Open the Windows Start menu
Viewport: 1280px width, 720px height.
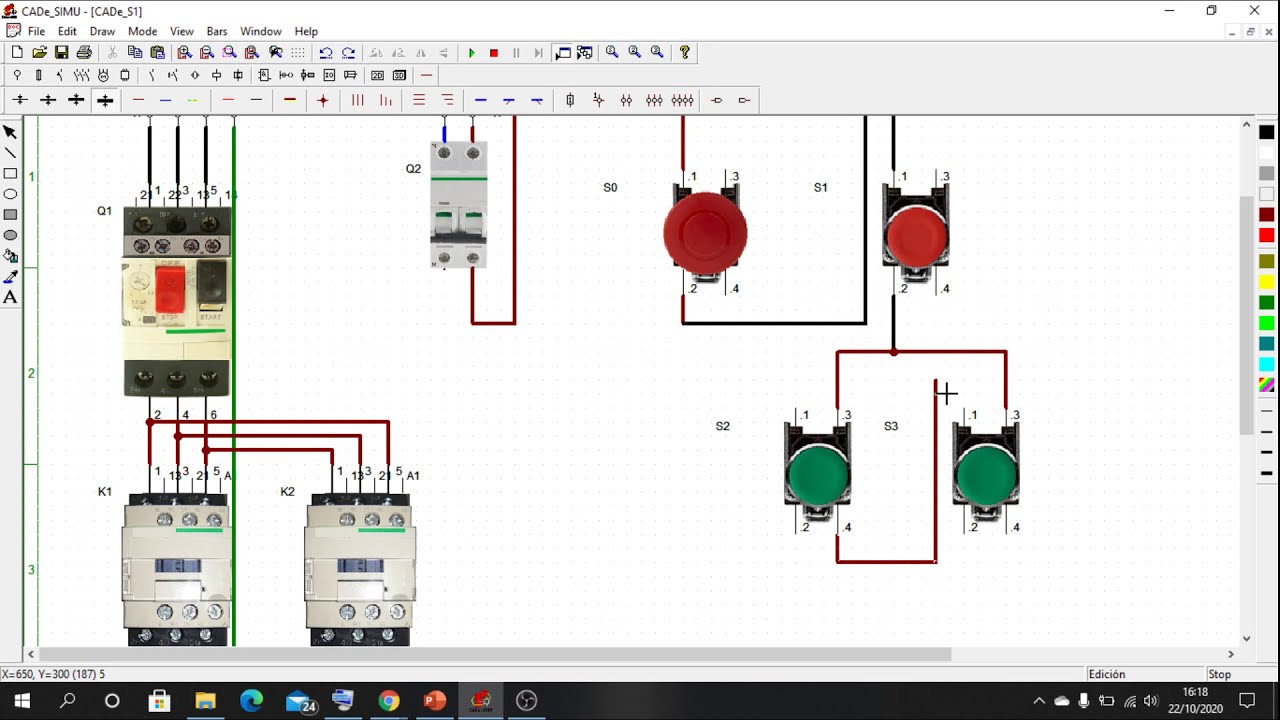[x=21, y=701]
